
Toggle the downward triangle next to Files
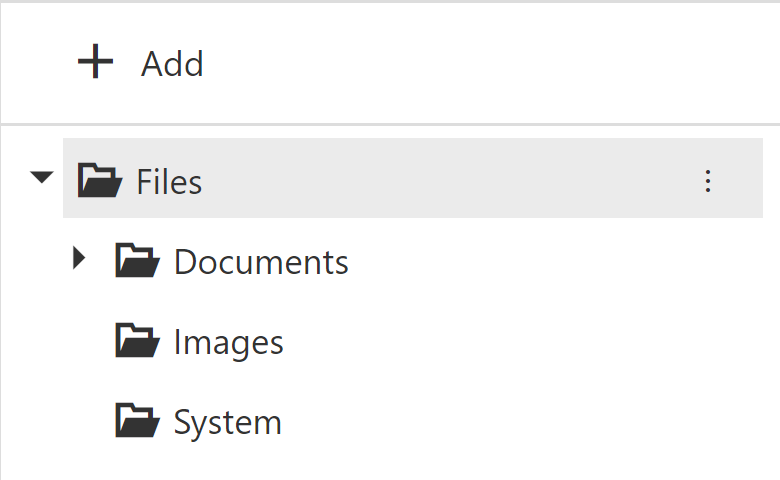pyautogui.click(x=42, y=177)
